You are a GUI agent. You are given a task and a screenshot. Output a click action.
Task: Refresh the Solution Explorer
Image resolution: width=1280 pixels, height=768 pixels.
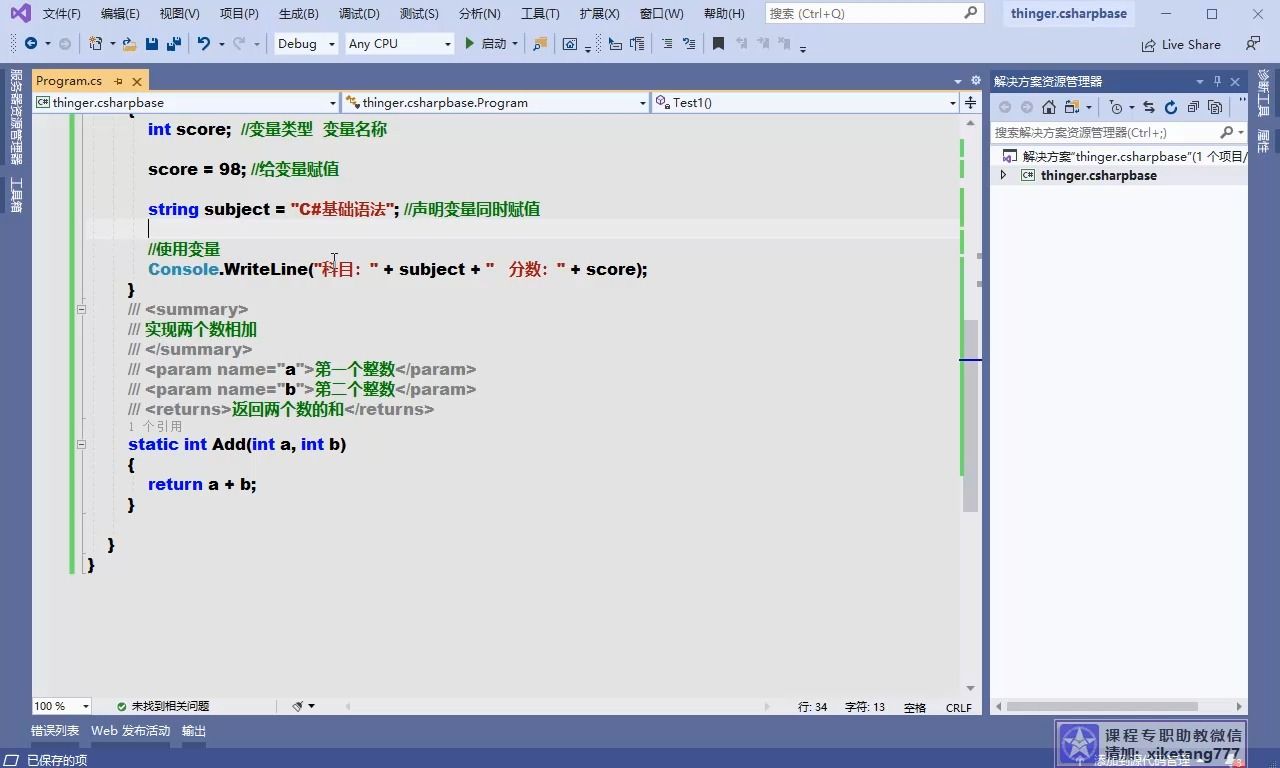click(1170, 107)
